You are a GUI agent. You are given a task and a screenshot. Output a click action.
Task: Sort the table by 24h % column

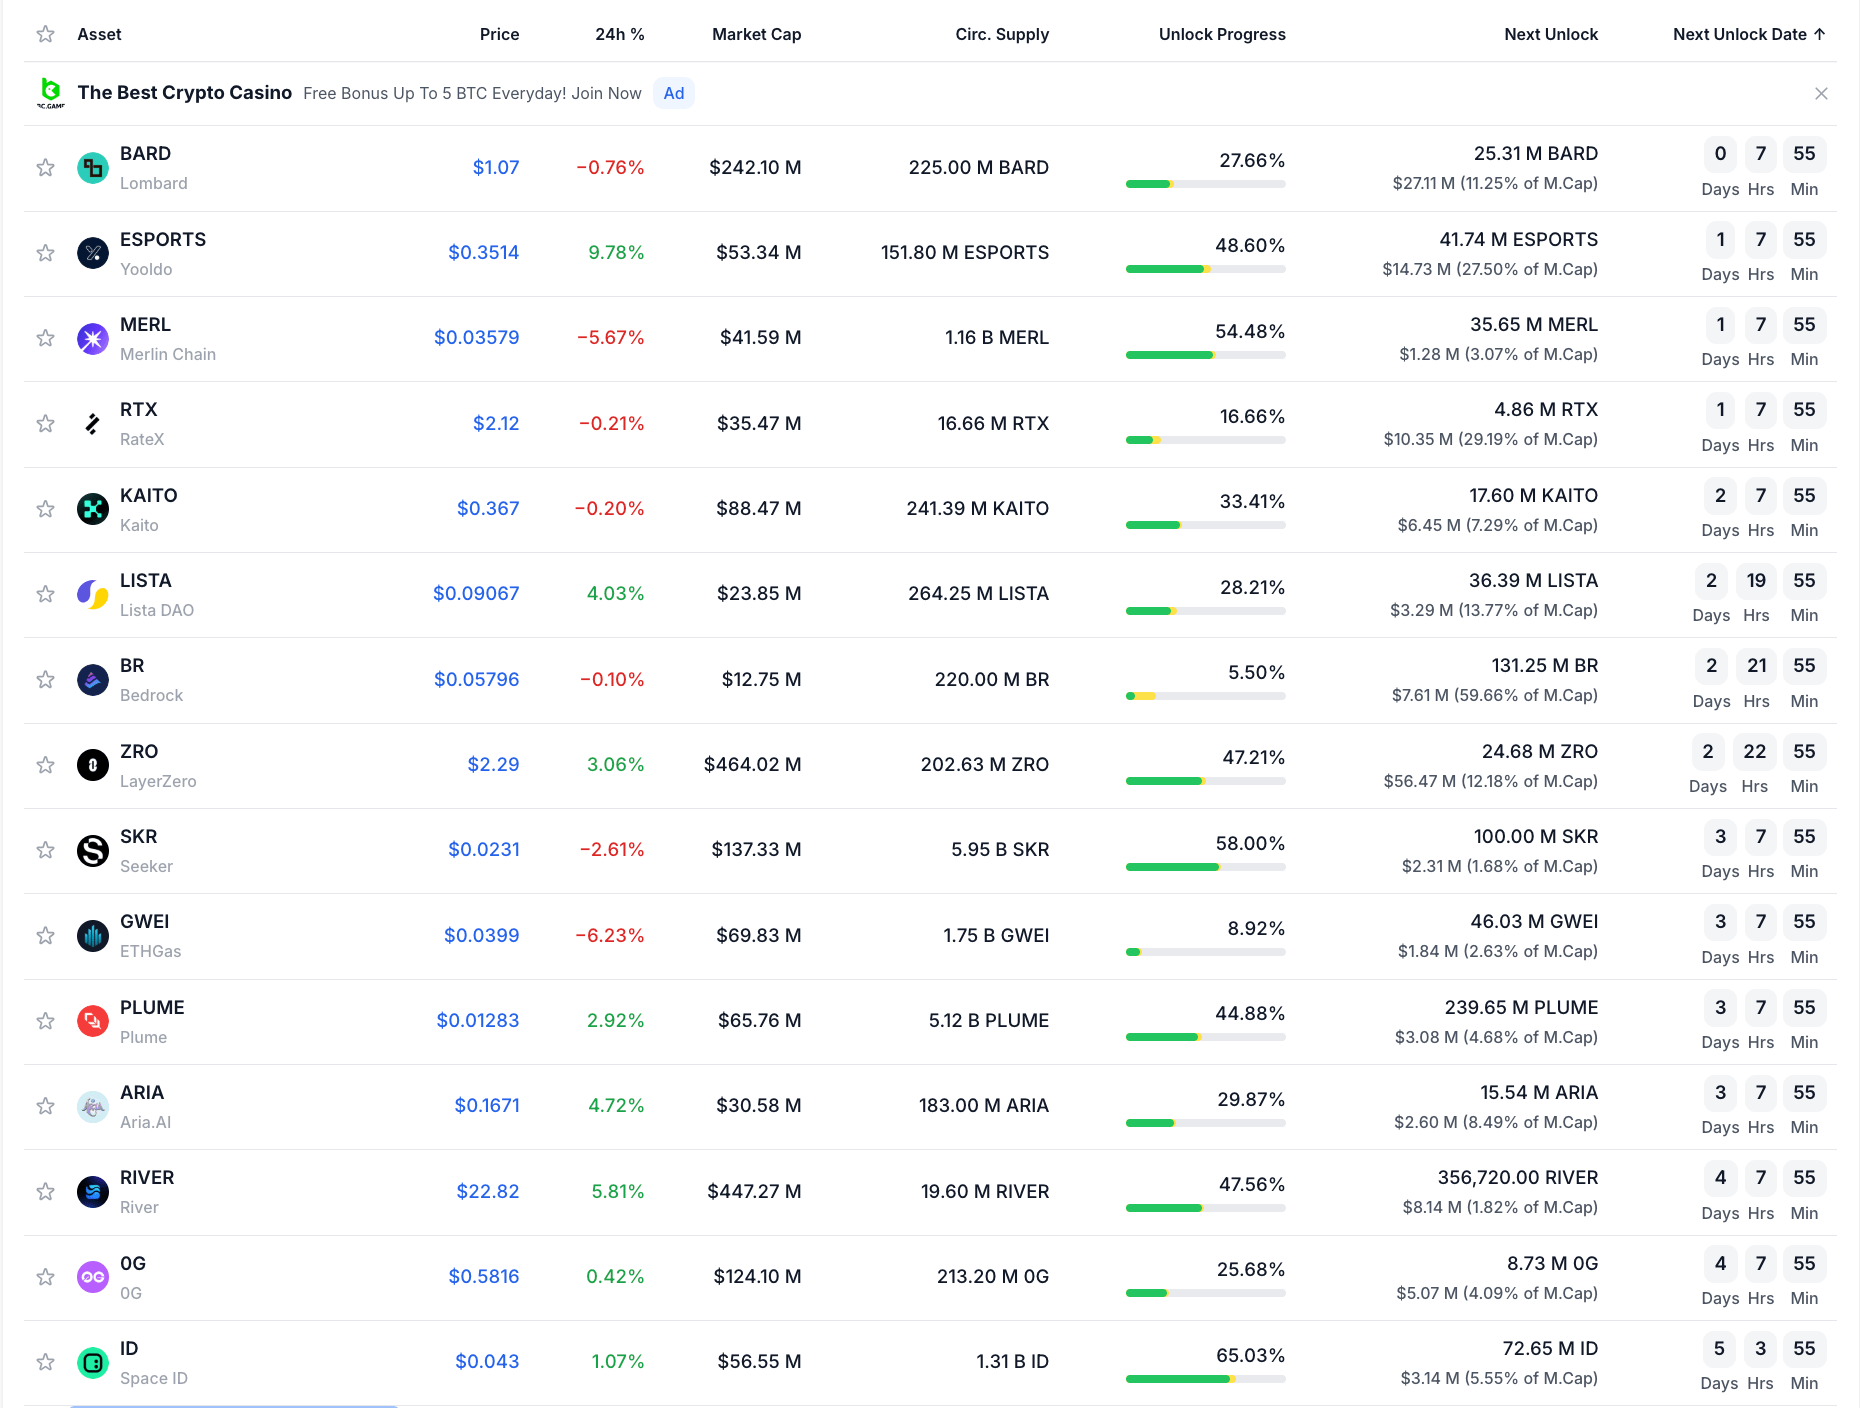(620, 34)
